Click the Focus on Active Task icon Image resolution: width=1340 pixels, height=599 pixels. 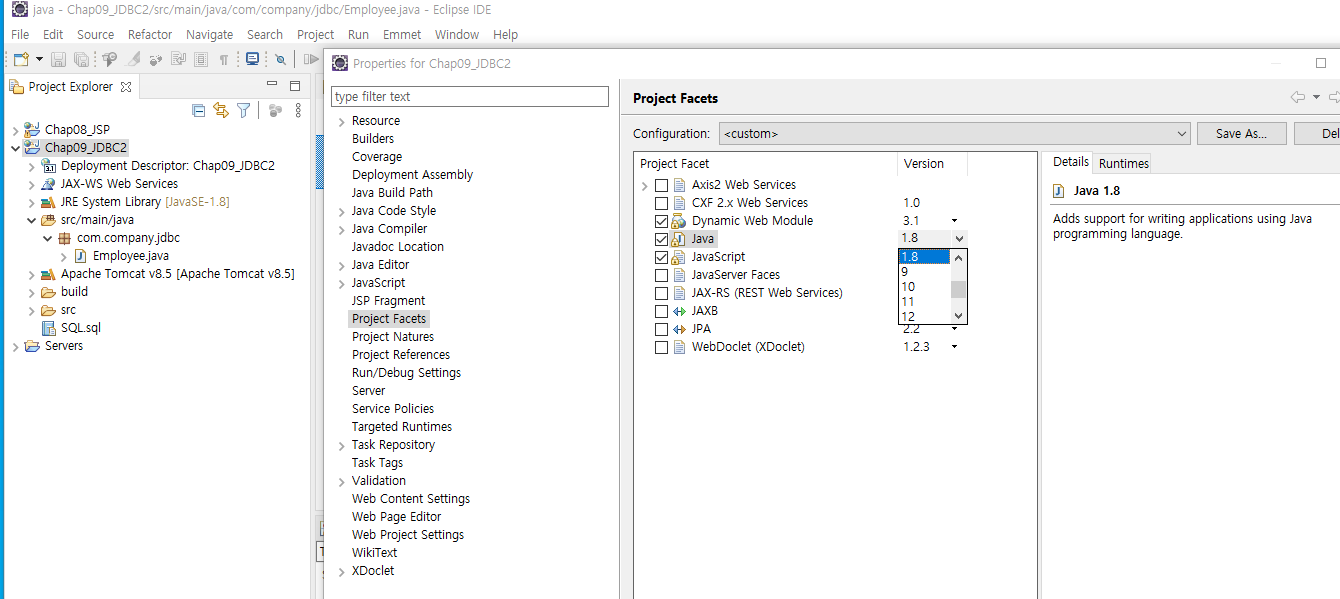pos(275,110)
